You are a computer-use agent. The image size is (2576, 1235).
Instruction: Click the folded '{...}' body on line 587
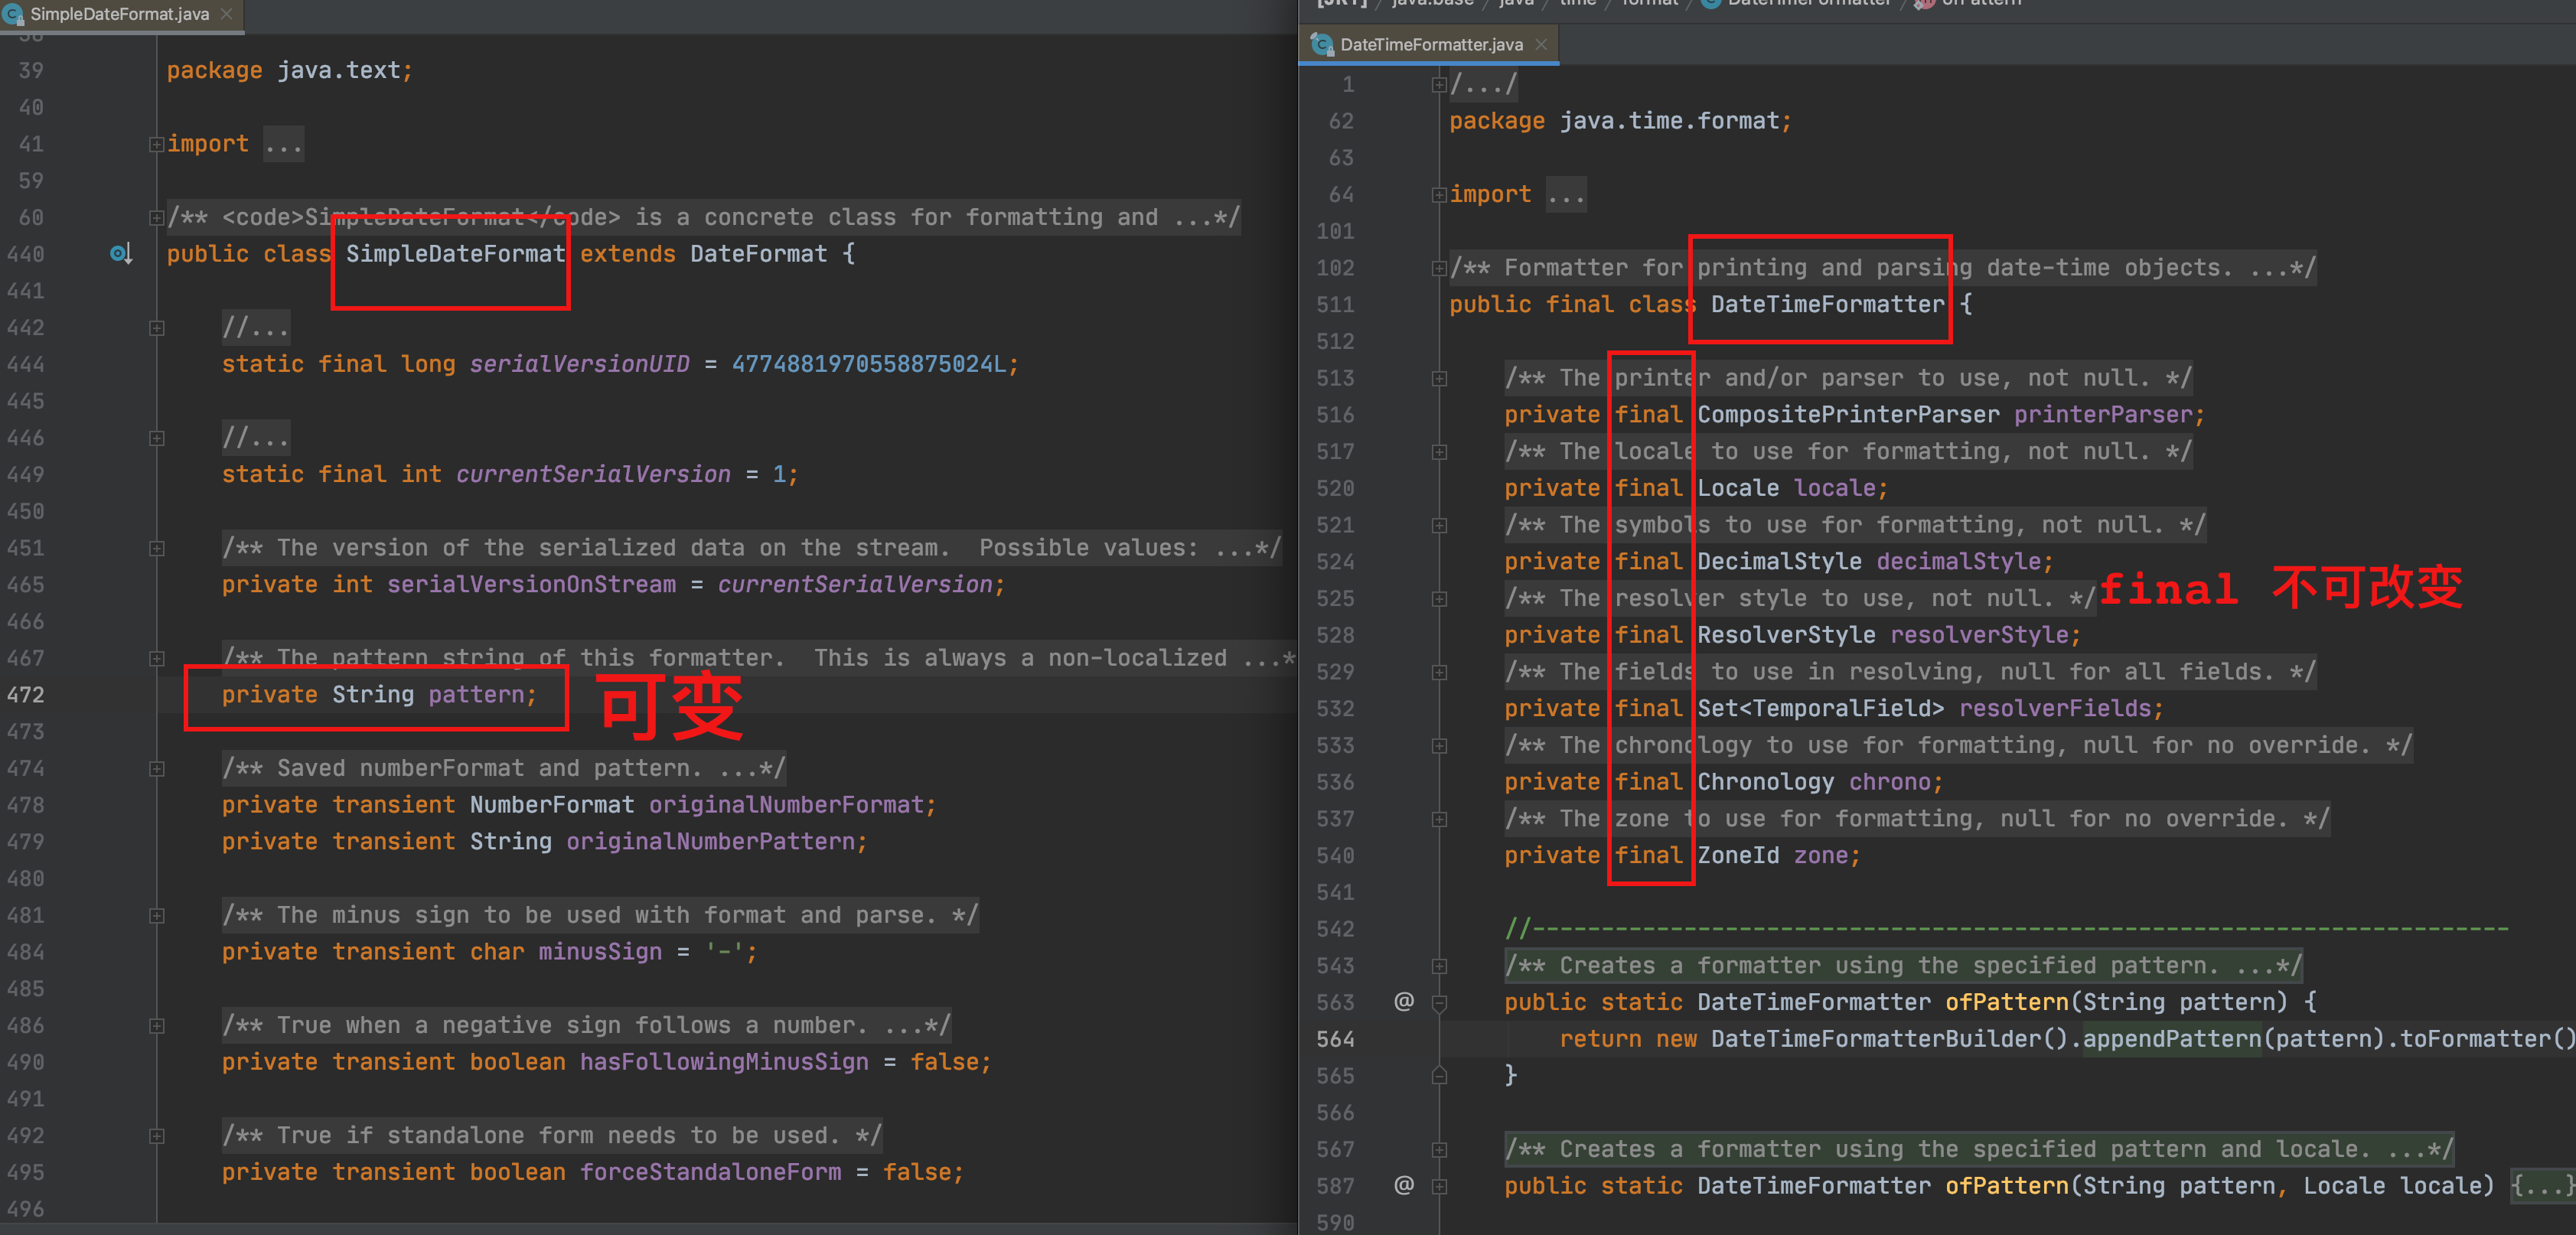click(x=2542, y=1186)
